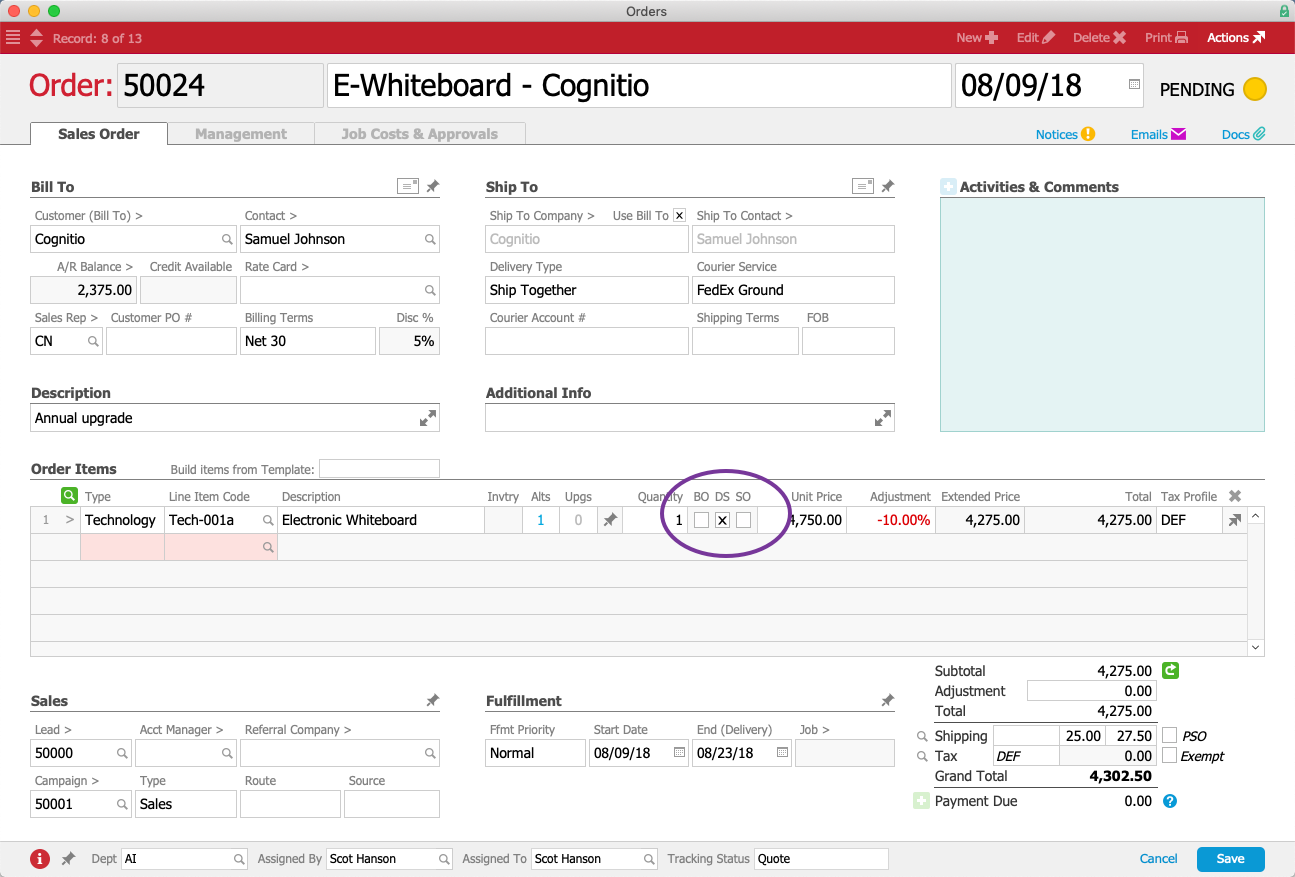Click the red info icon in the footer
Screen dimensions: 1295x877
40,859
